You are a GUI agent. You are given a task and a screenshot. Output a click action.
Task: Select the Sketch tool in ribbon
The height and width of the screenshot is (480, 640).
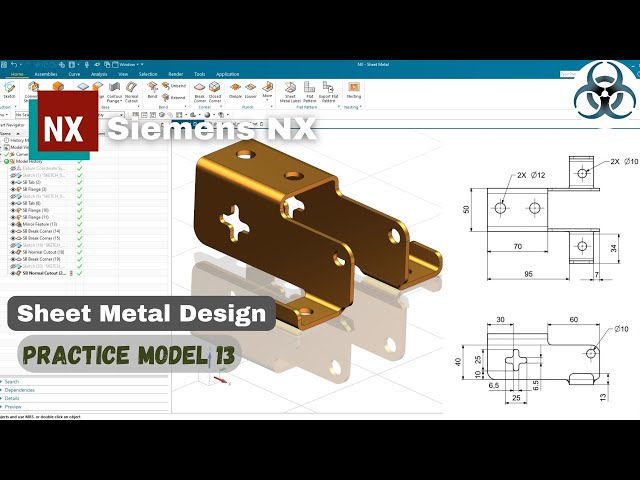click(9, 90)
